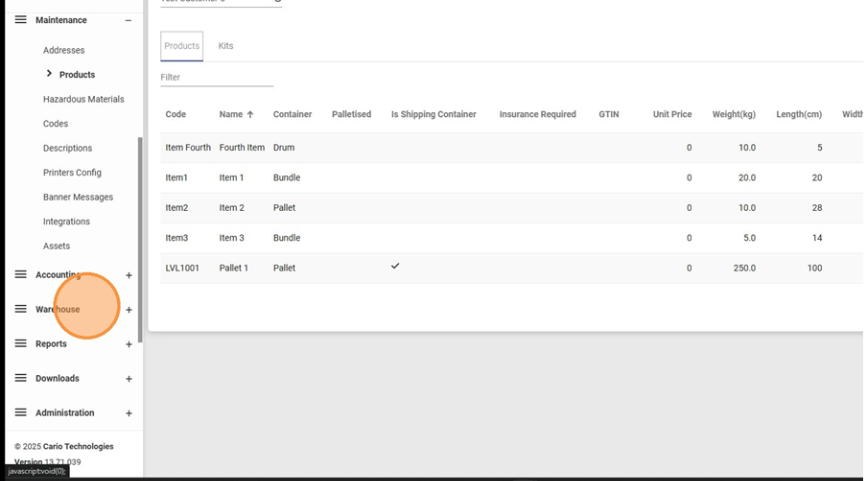The width and height of the screenshot is (864, 481).
Task: Click the Downloads section hamburger icon
Action: coord(20,378)
